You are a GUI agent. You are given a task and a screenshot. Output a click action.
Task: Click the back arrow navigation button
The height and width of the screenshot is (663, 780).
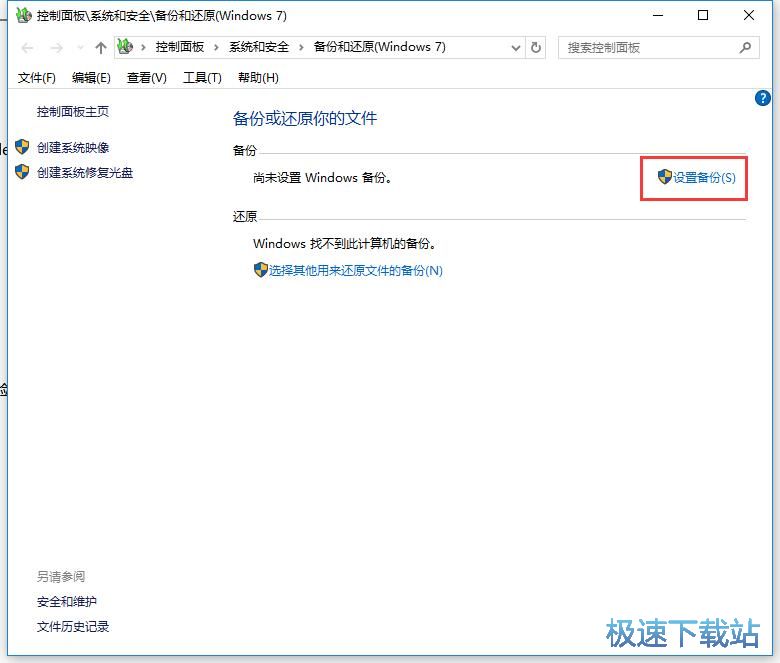coord(27,48)
